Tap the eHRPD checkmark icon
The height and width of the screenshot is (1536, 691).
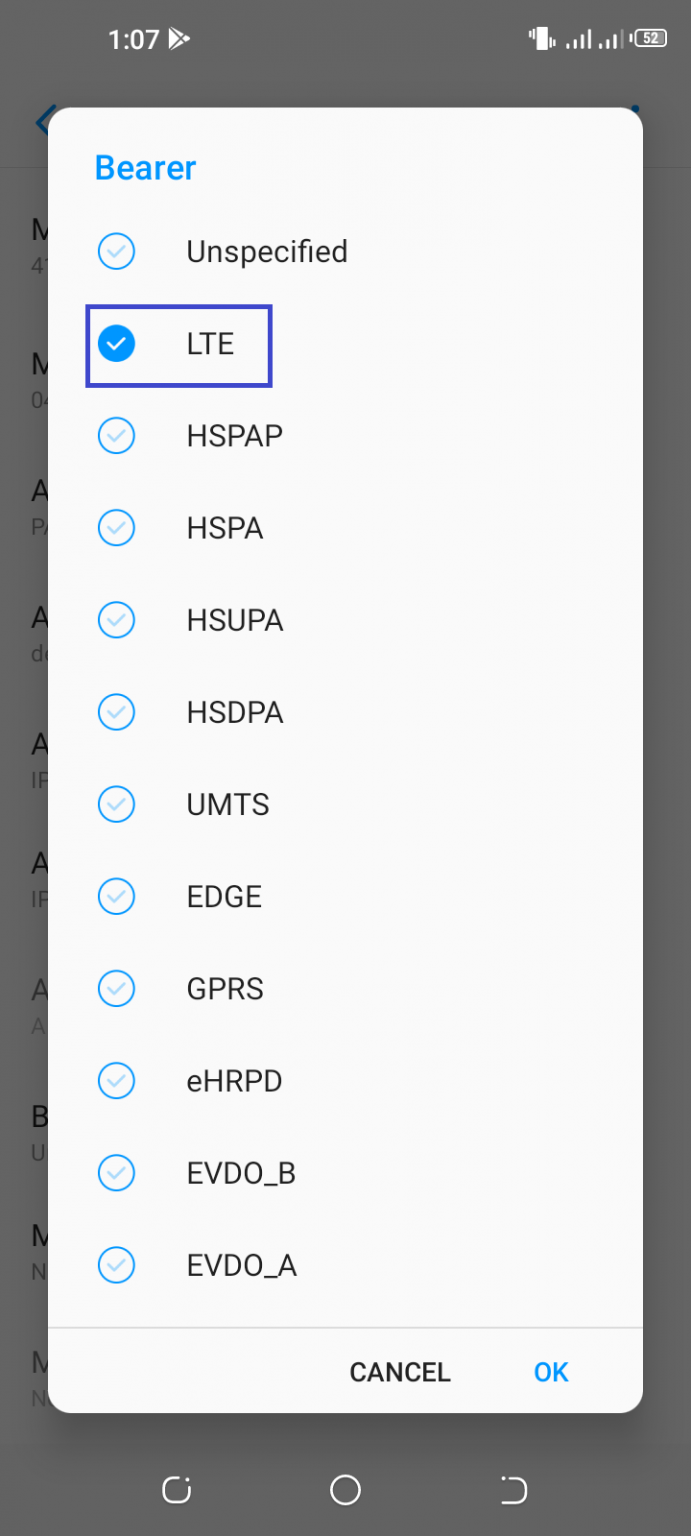tap(117, 1081)
